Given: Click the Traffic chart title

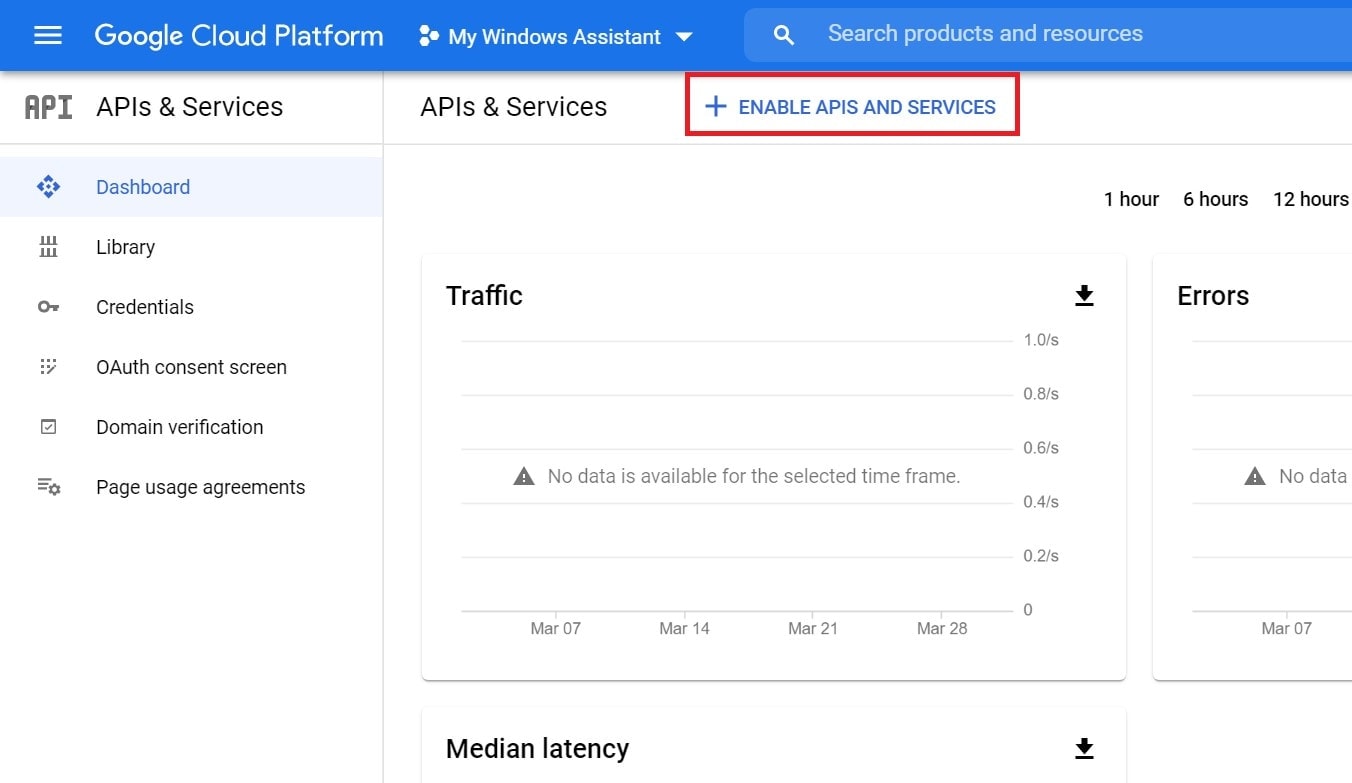Looking at the screenshot, I should pos(484,296).
